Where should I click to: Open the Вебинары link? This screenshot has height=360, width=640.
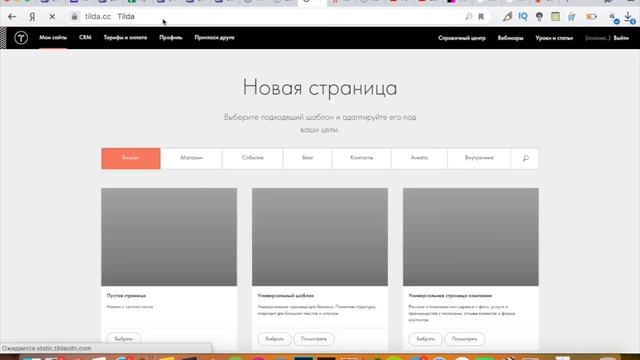pyautogui.click(x=510, y=38)
